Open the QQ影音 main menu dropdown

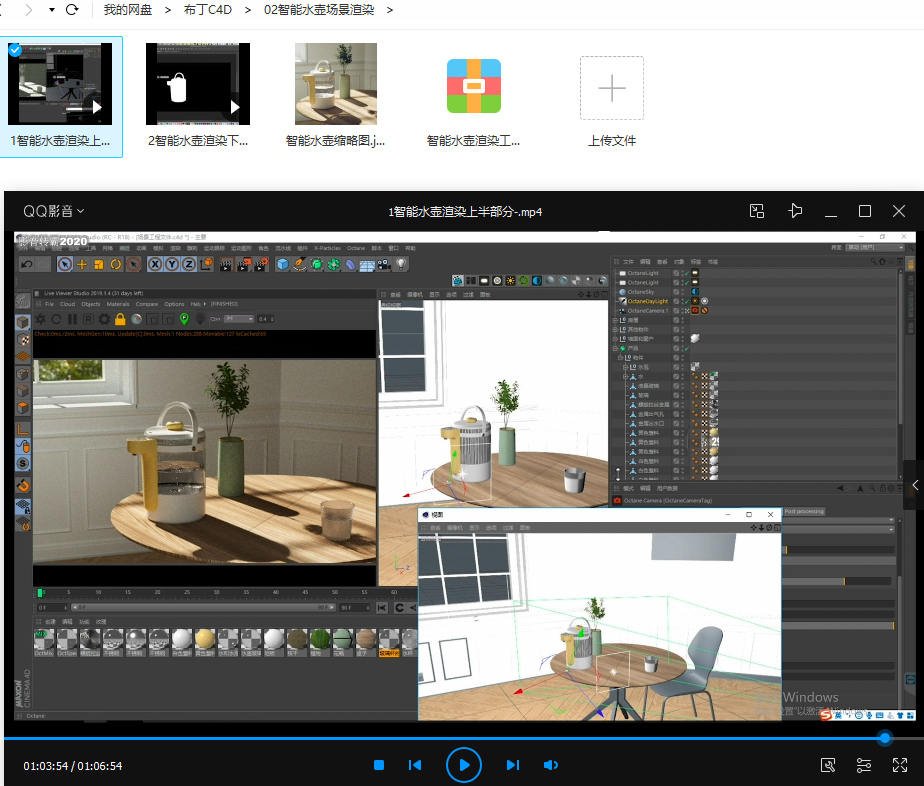pyautogui.click(x=54, y=211)
